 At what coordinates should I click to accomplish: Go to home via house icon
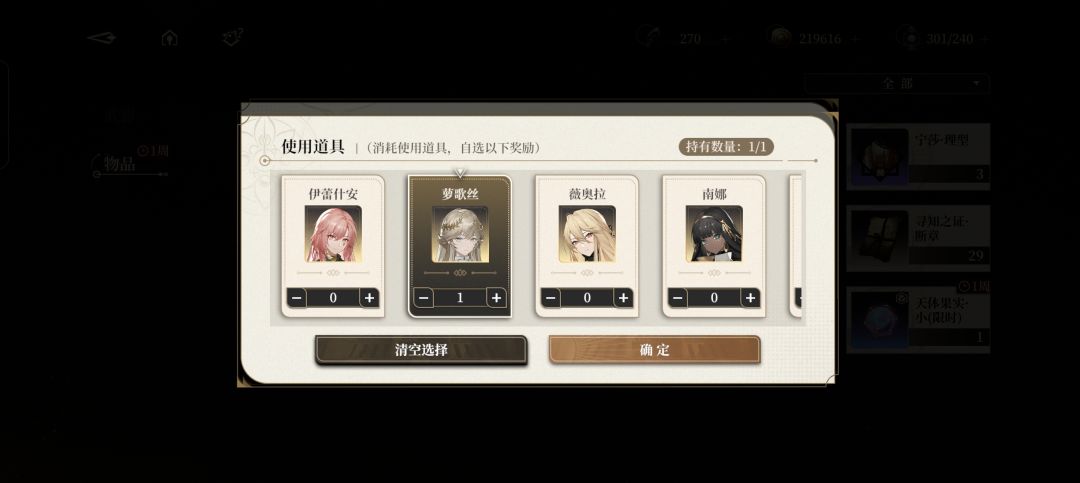pyautogui.click(x=169, y=38)
